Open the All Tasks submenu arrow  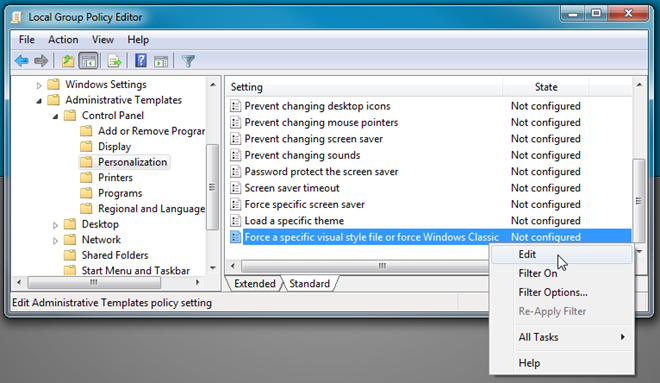(x=623, y=337)
